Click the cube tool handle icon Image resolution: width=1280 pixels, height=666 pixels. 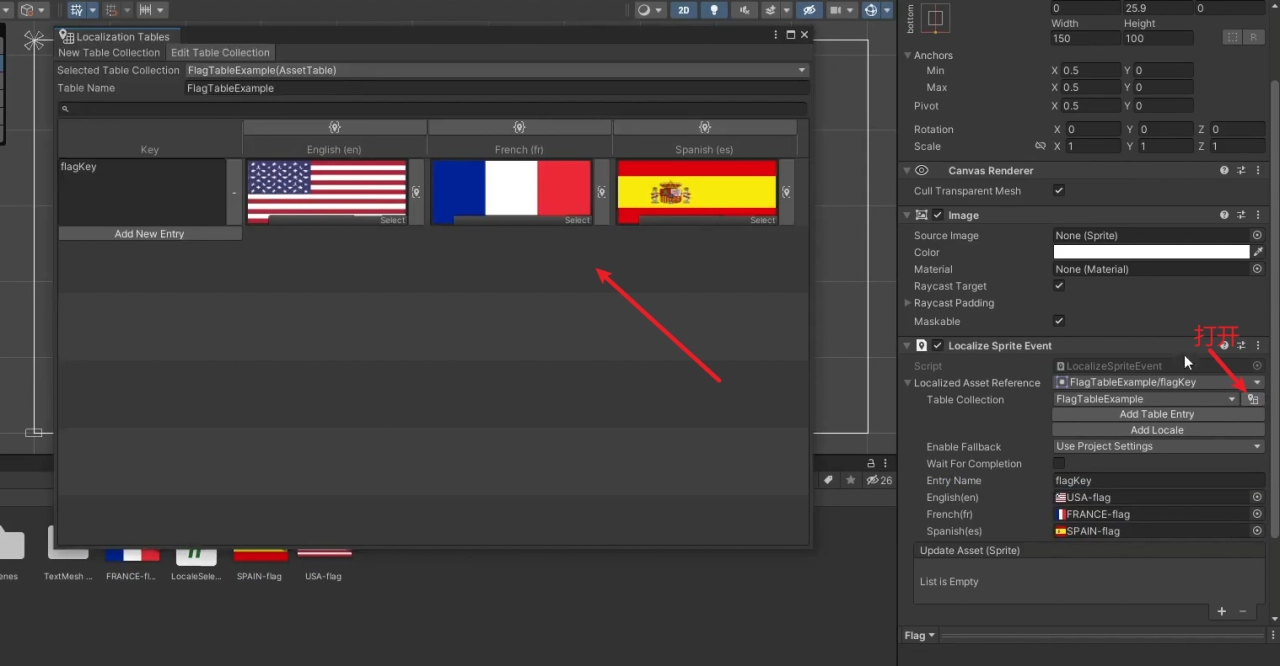pyautogui.click(x=27, y=10)
